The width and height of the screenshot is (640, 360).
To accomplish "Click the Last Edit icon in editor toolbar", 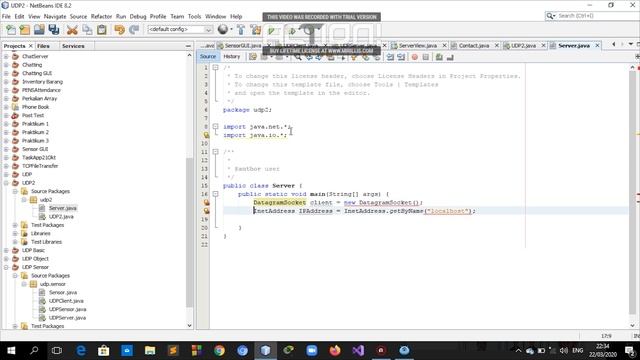I will (x=253, y=57).
